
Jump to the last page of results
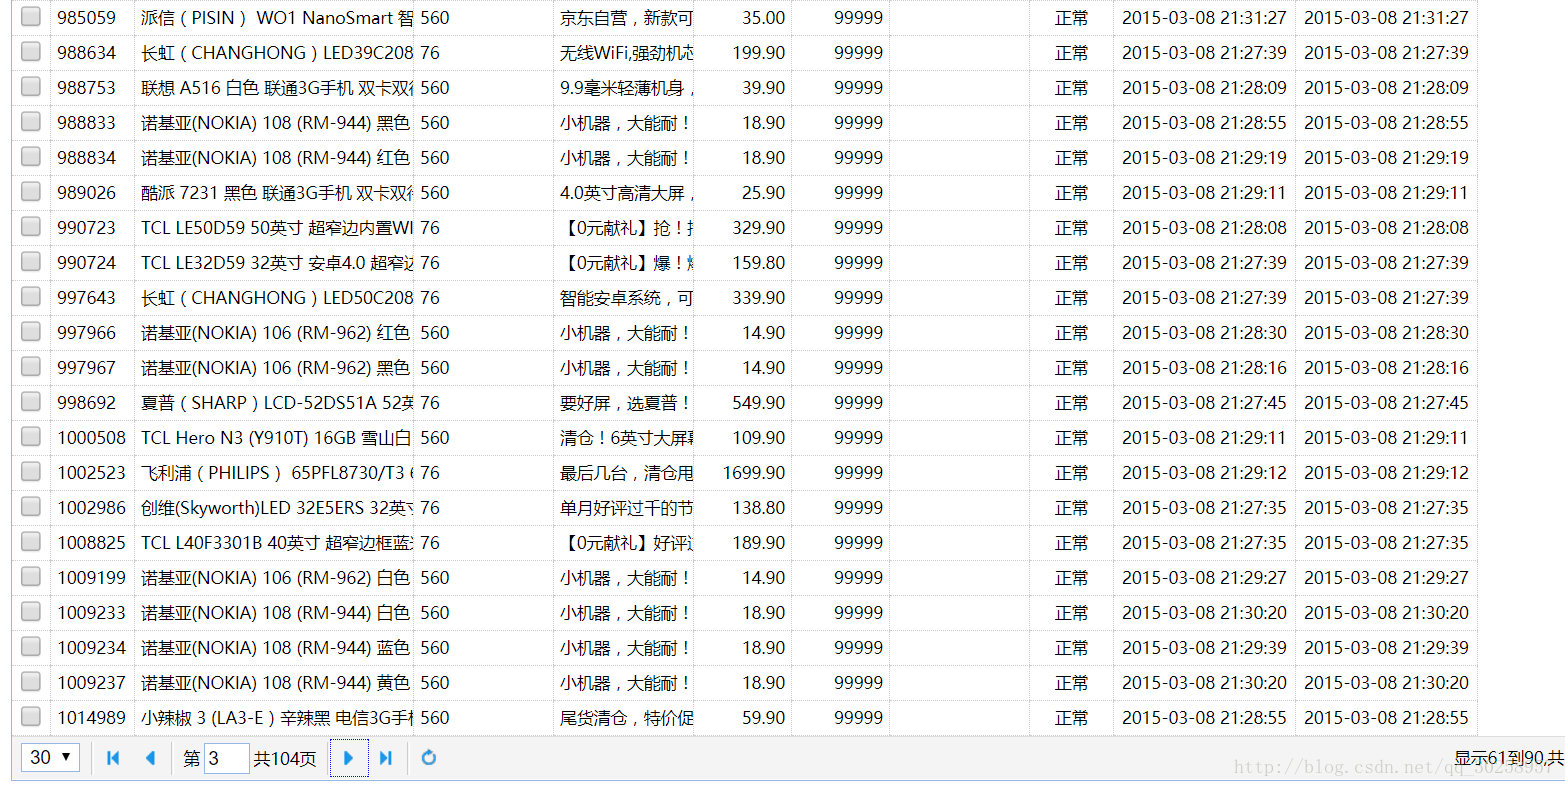[x=386, y=758]
